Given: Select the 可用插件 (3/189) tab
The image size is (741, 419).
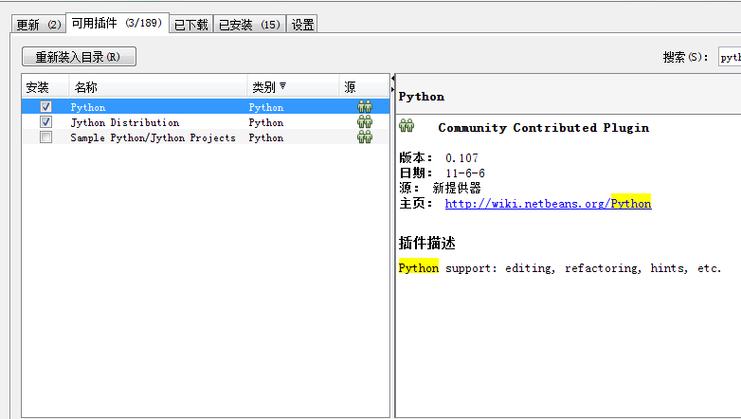Looking at the screenshot, I should click(117, 23).
